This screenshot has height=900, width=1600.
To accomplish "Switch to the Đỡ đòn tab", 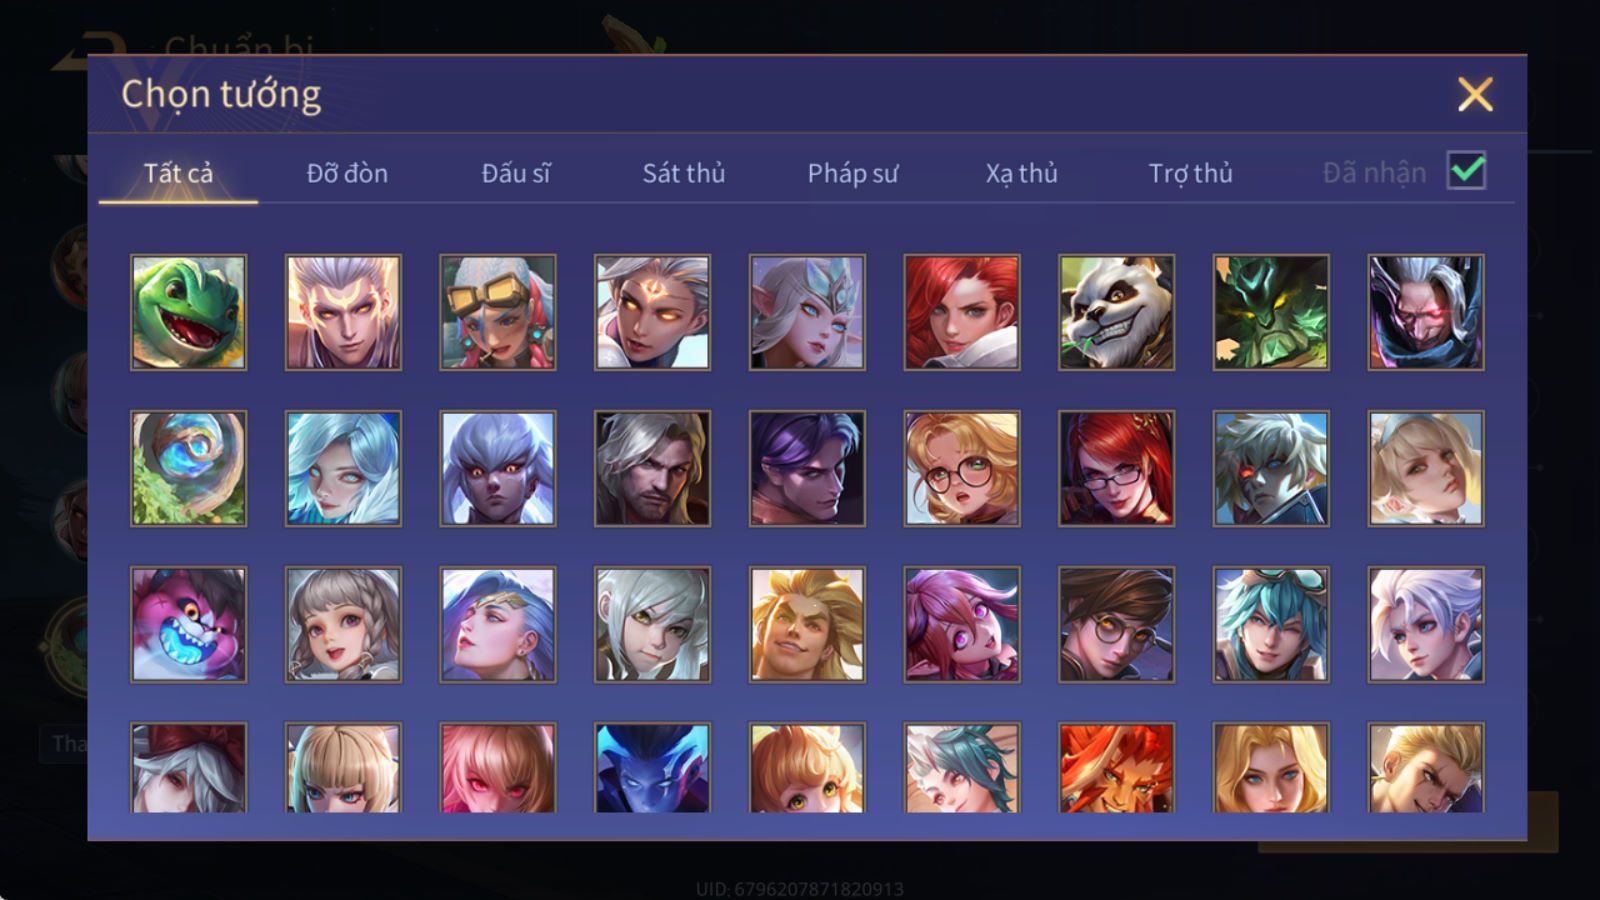I will tap(347, 173).
